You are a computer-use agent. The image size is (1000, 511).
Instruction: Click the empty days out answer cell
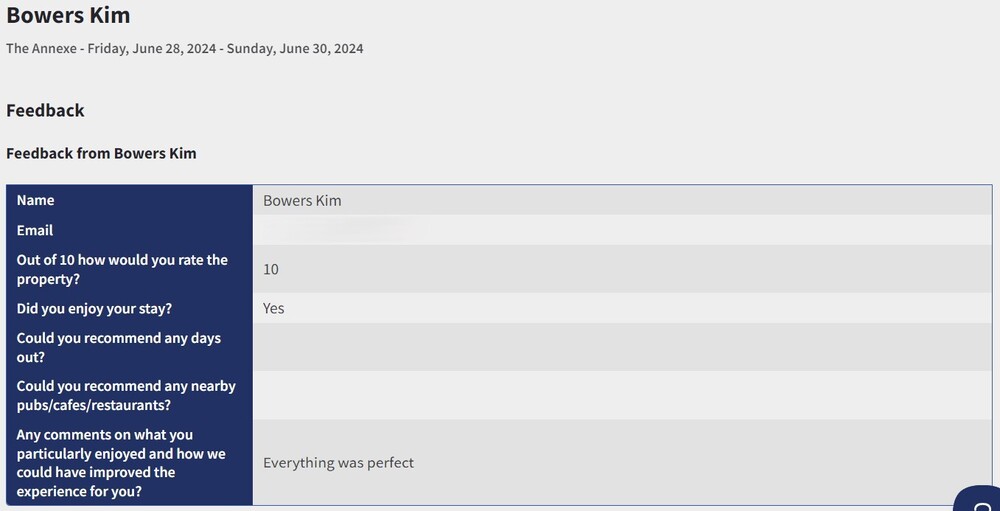tap(621, 347)
